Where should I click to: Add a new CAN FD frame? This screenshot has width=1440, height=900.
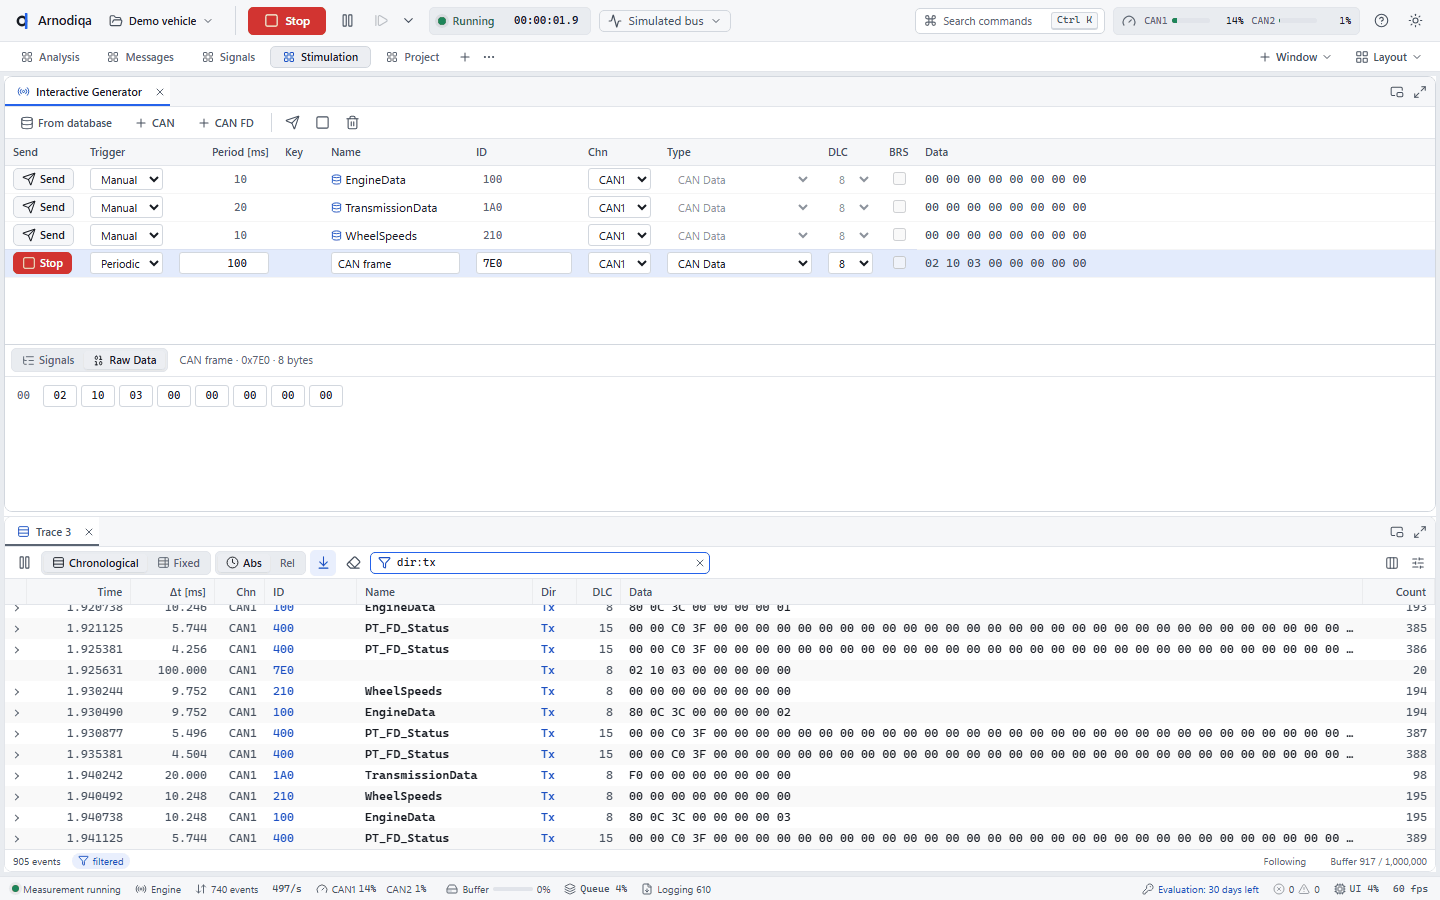pyautogui.click(x=226, y=123)
